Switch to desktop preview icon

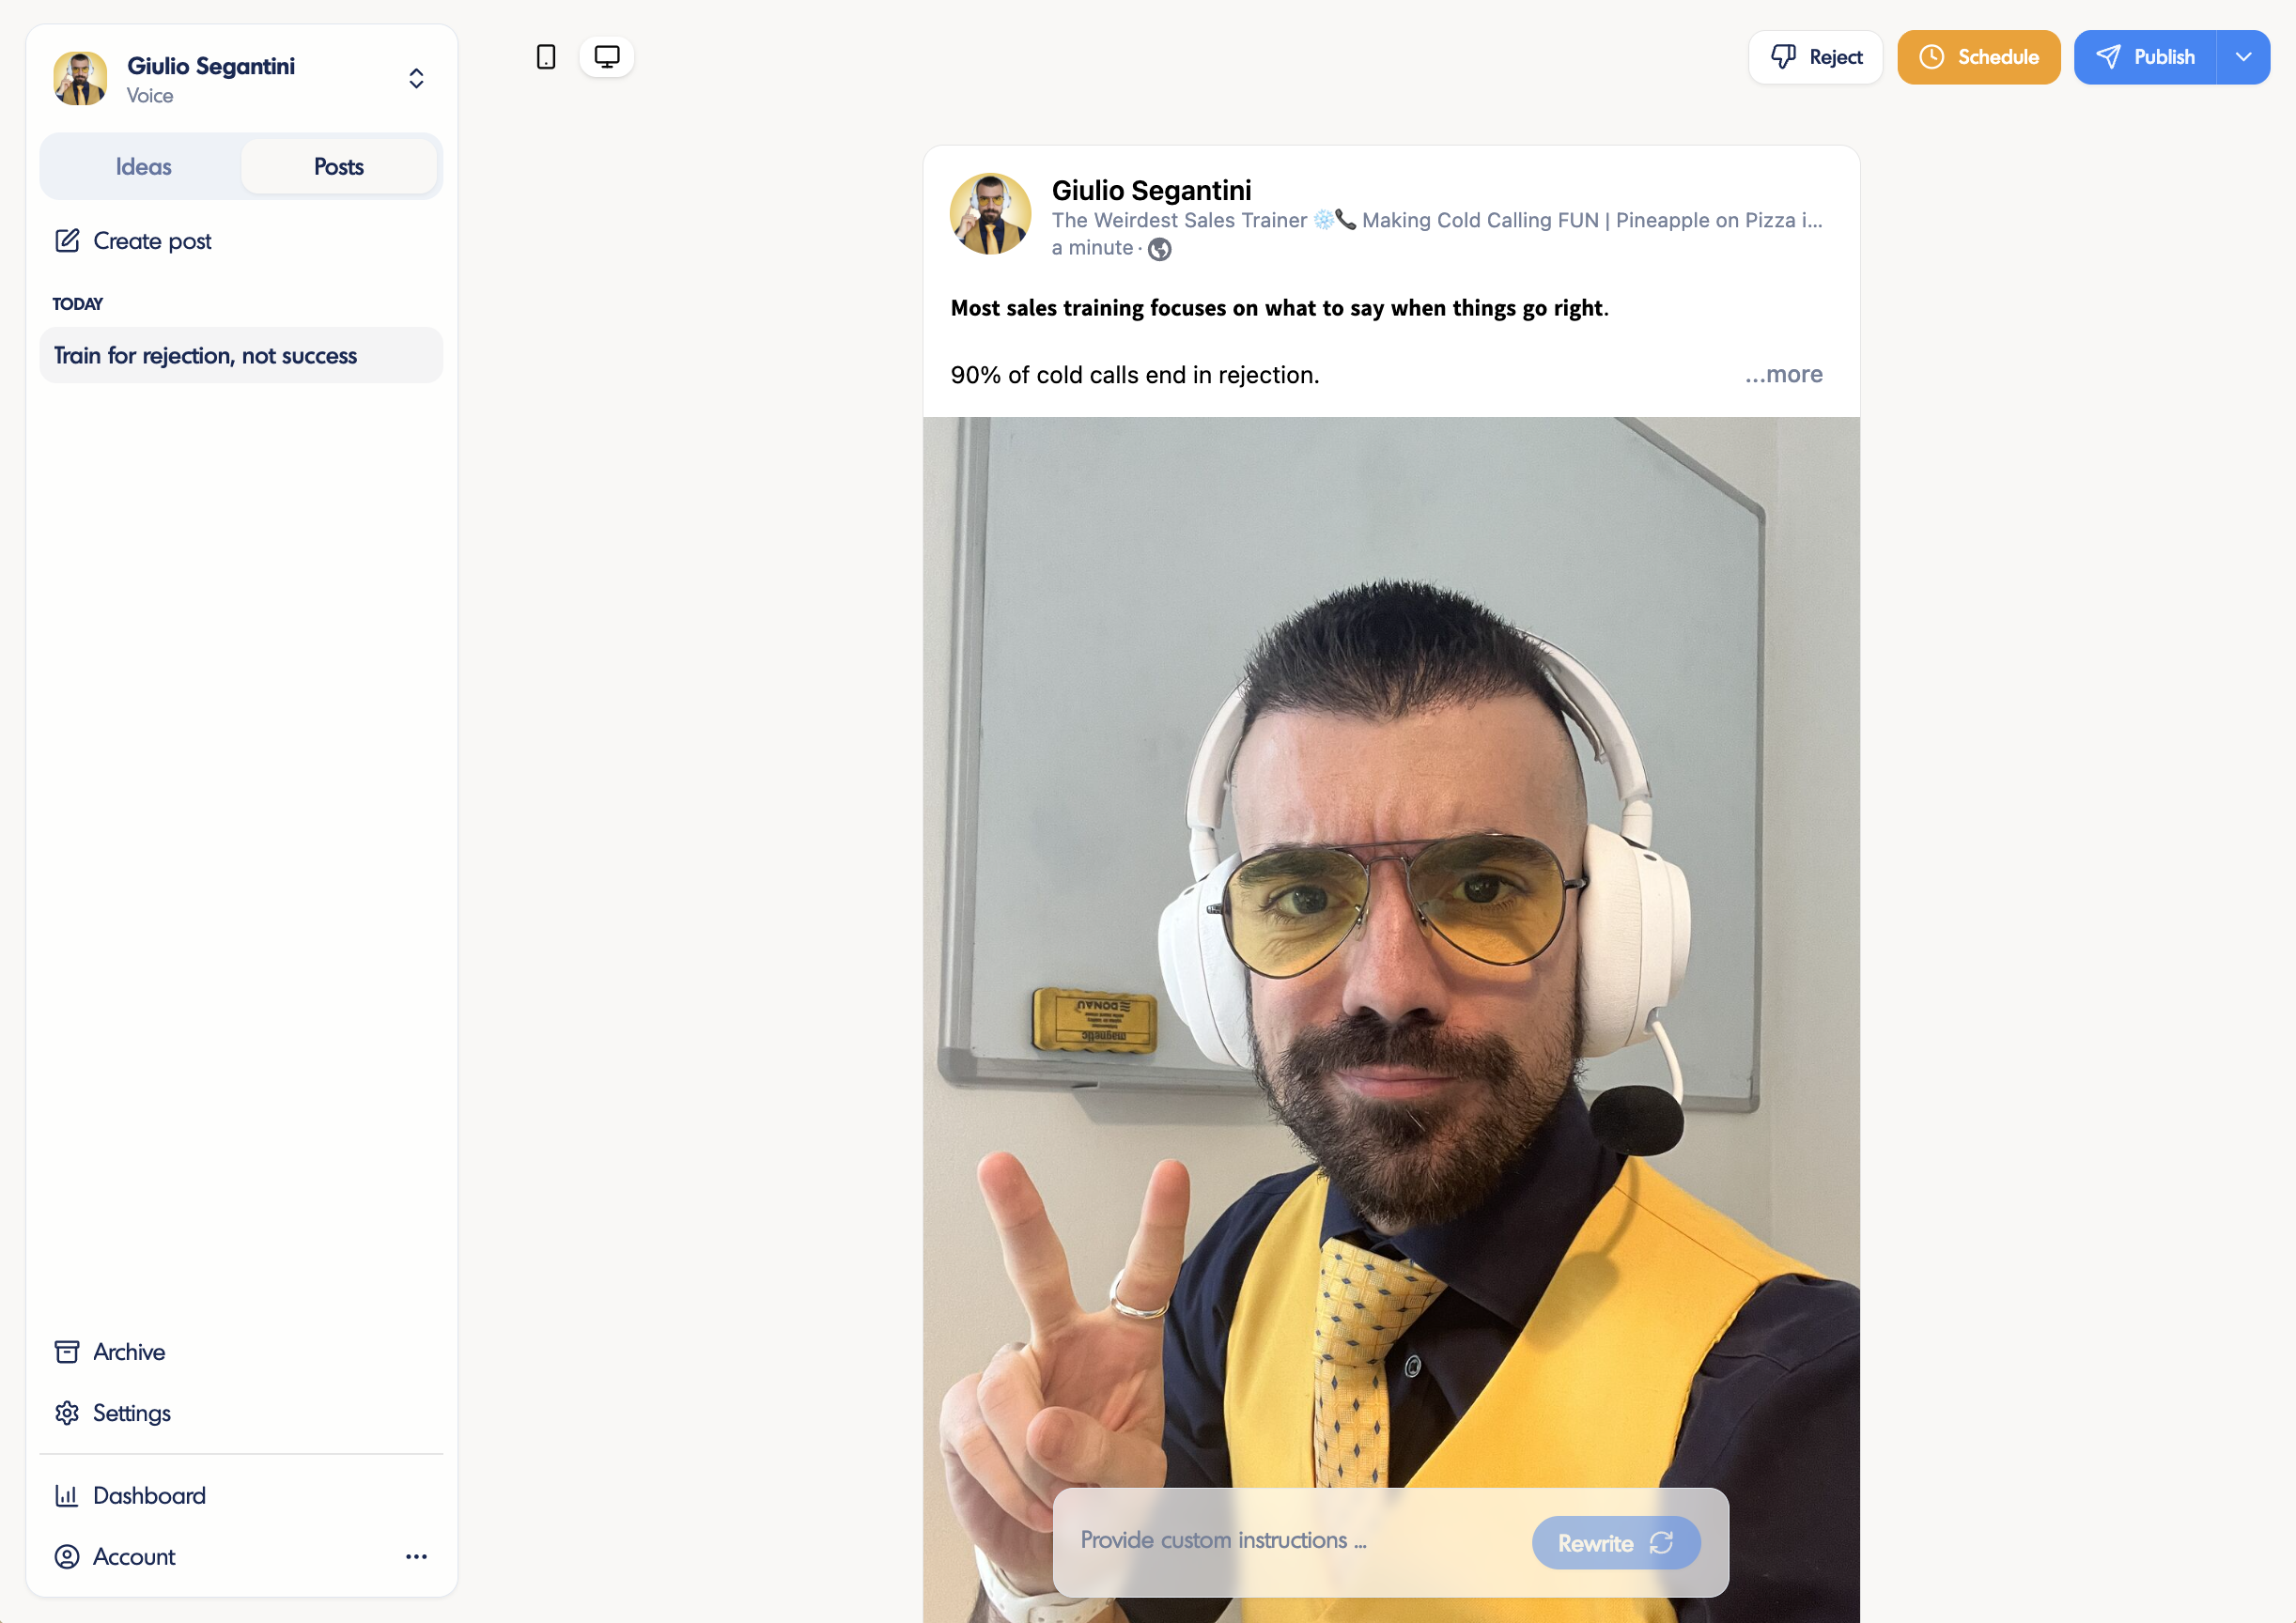point(607,57)
